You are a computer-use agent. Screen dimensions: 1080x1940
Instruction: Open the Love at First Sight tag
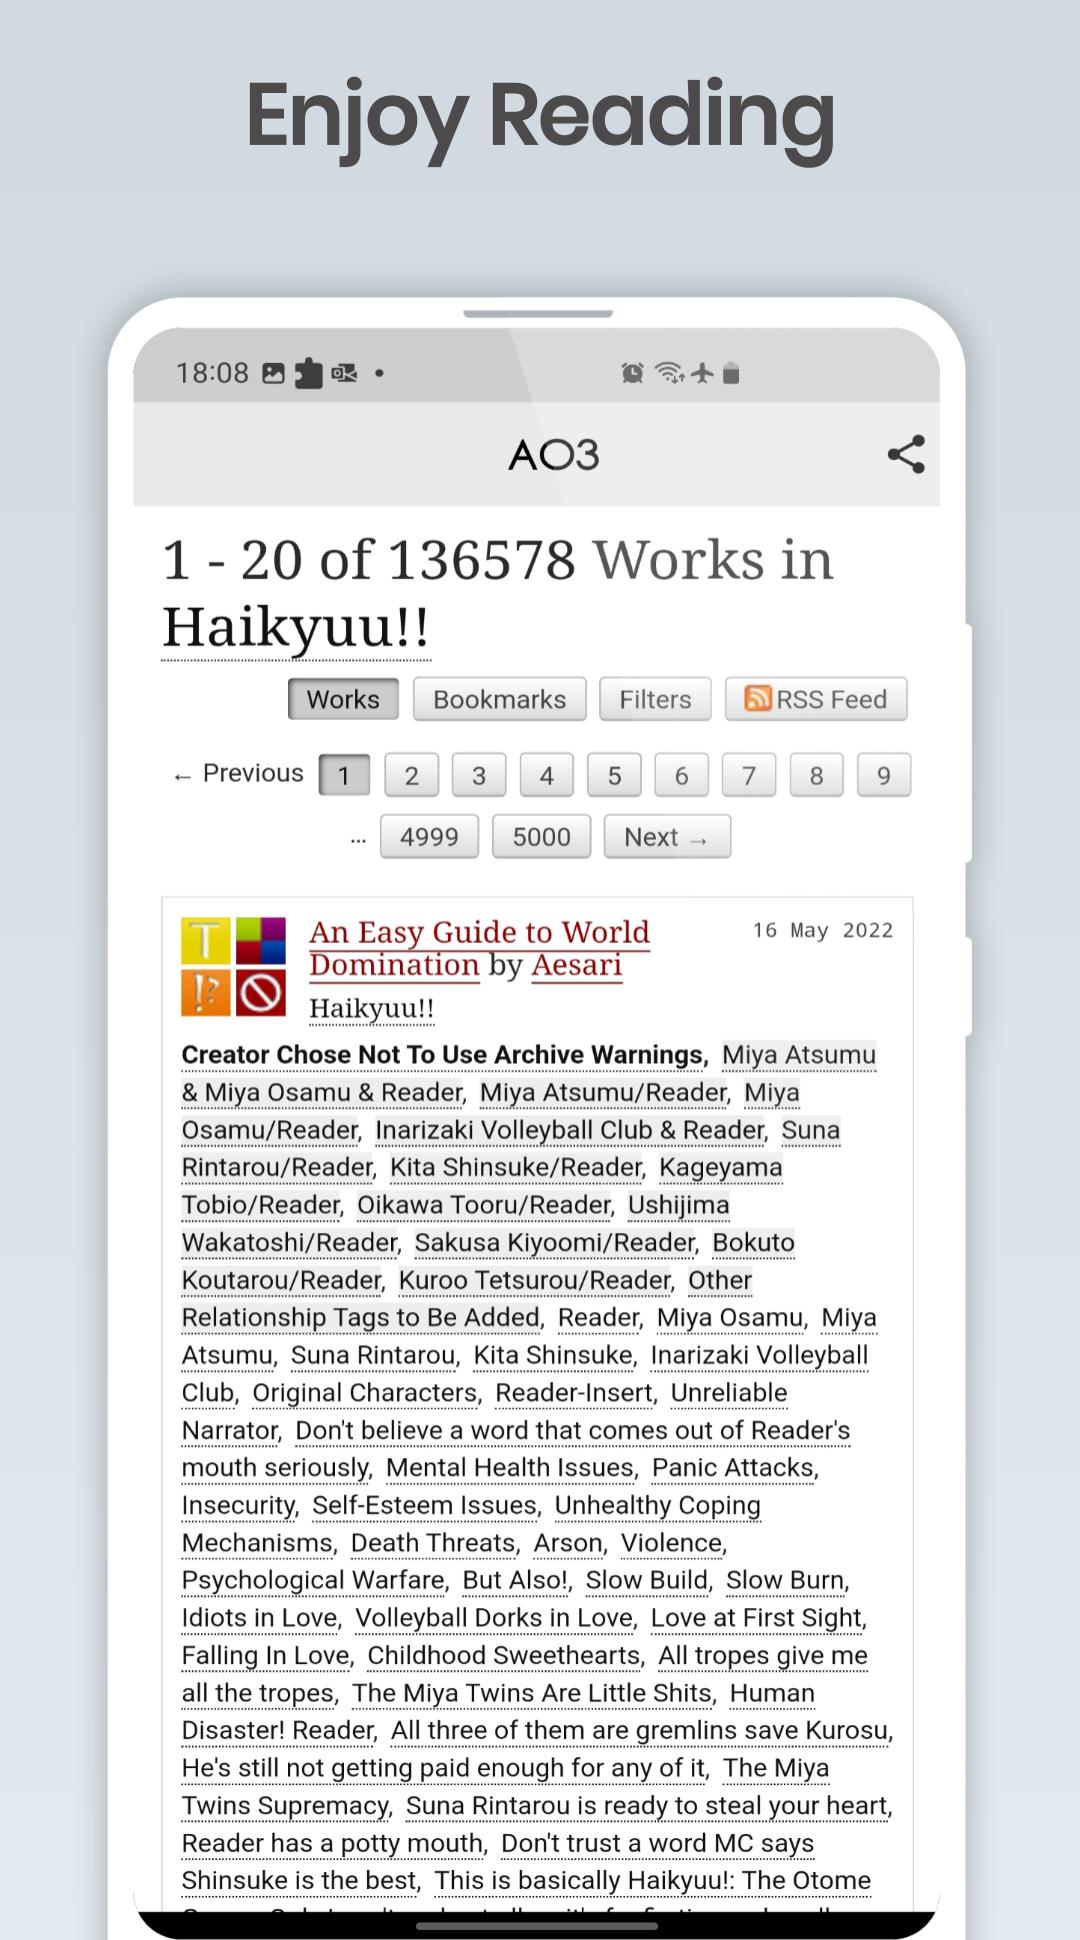point(756,1618)
